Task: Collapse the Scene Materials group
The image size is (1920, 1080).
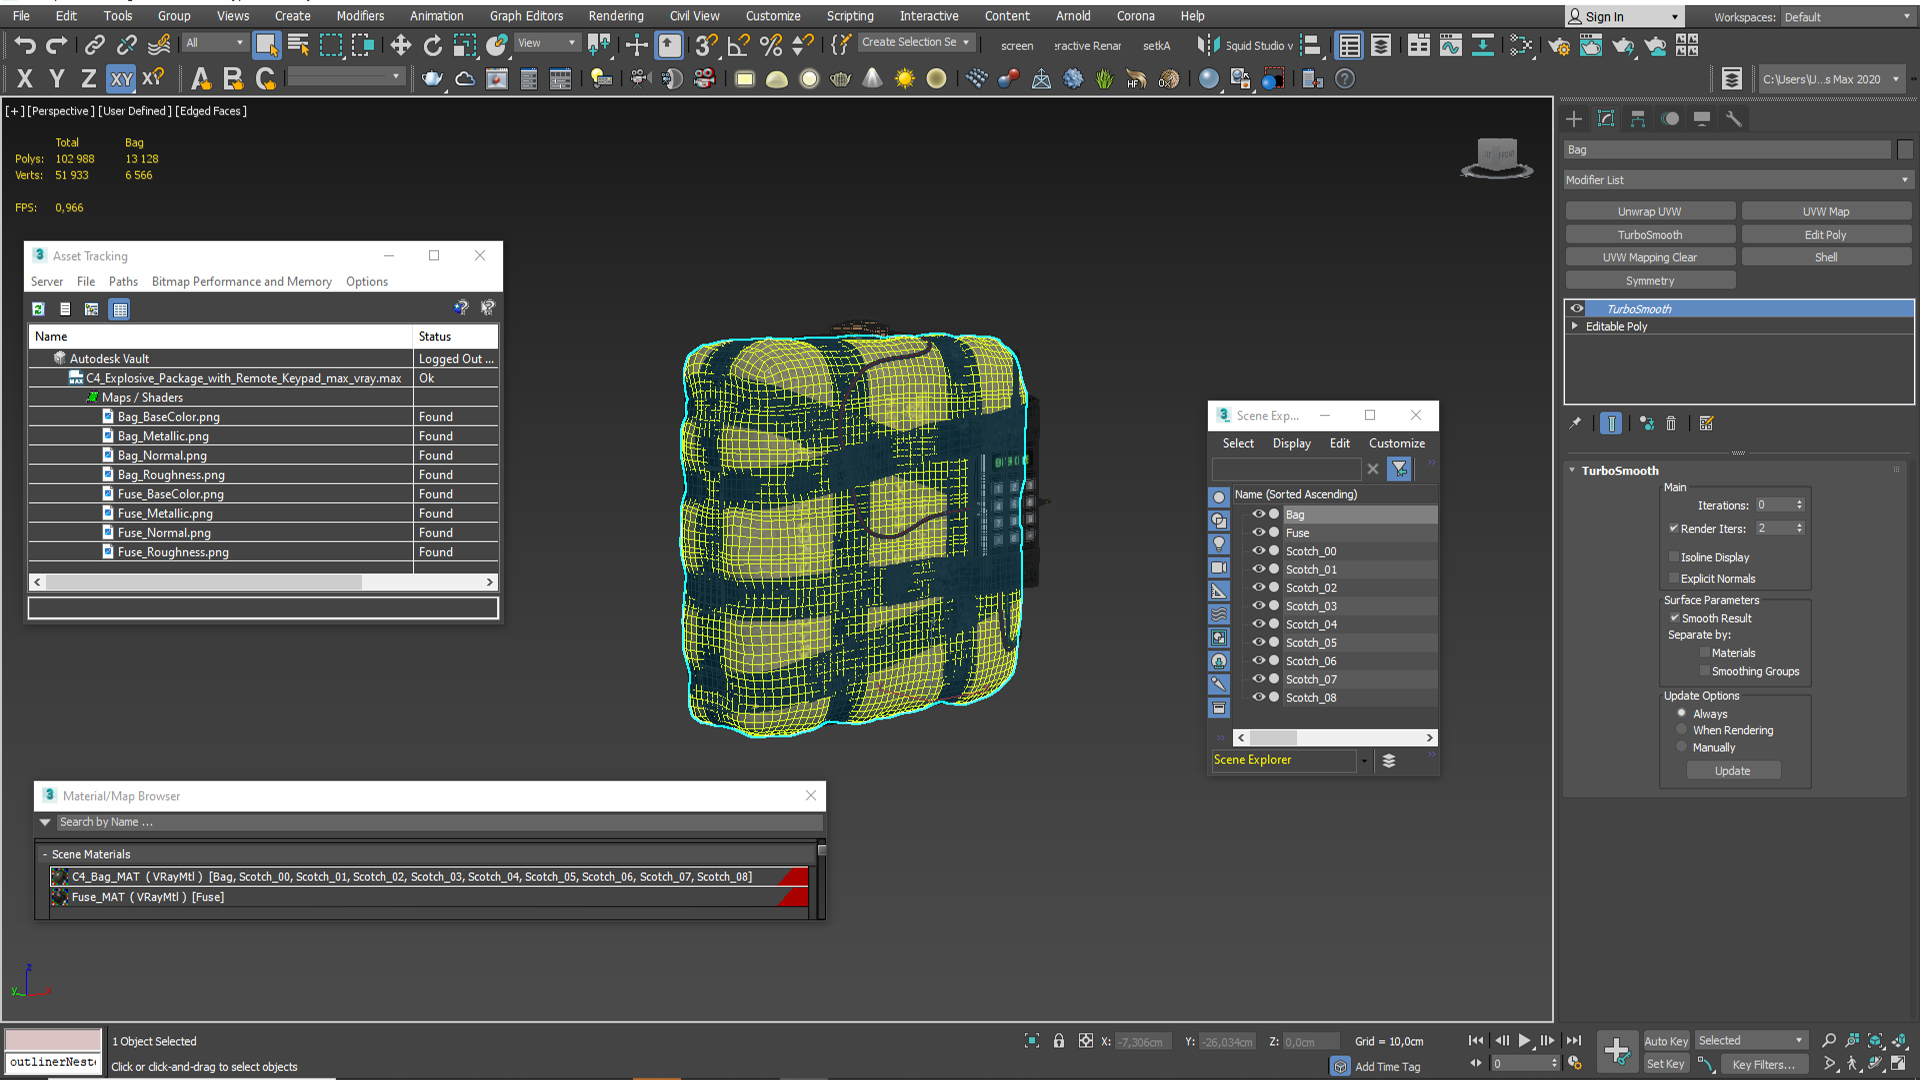Action: coord(45,855)
